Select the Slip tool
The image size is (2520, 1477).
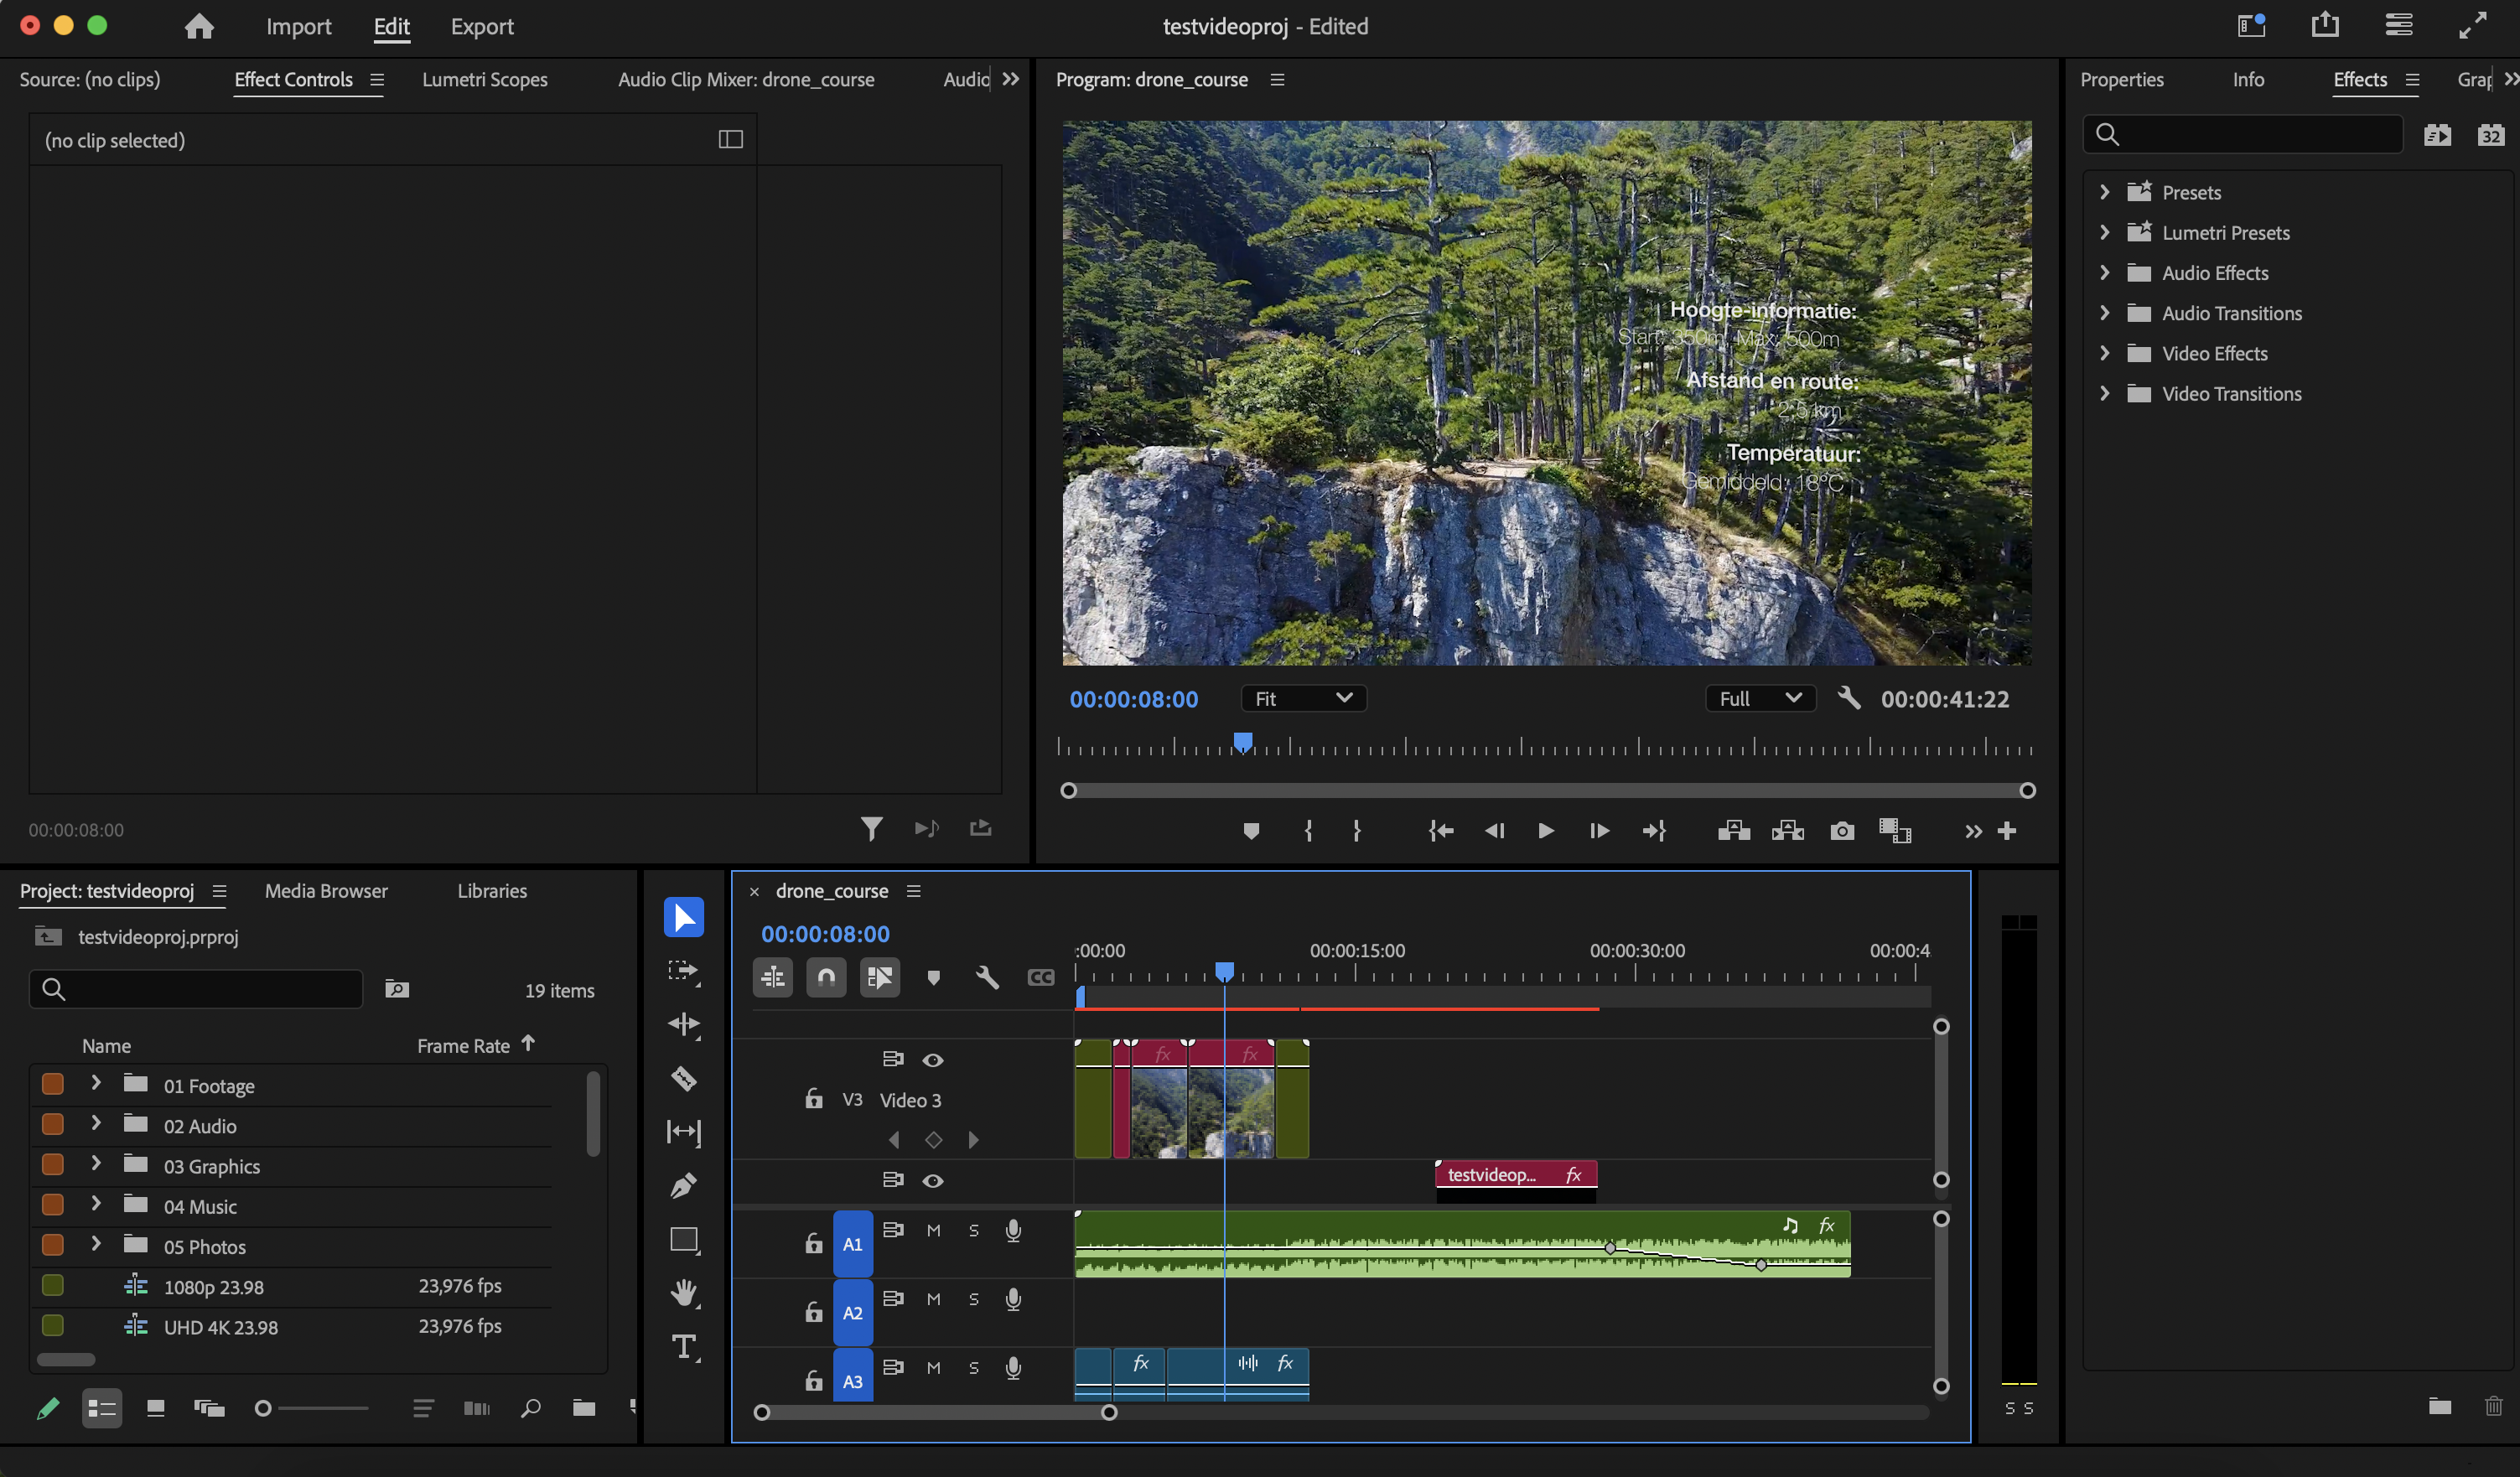pos(683,1132)
